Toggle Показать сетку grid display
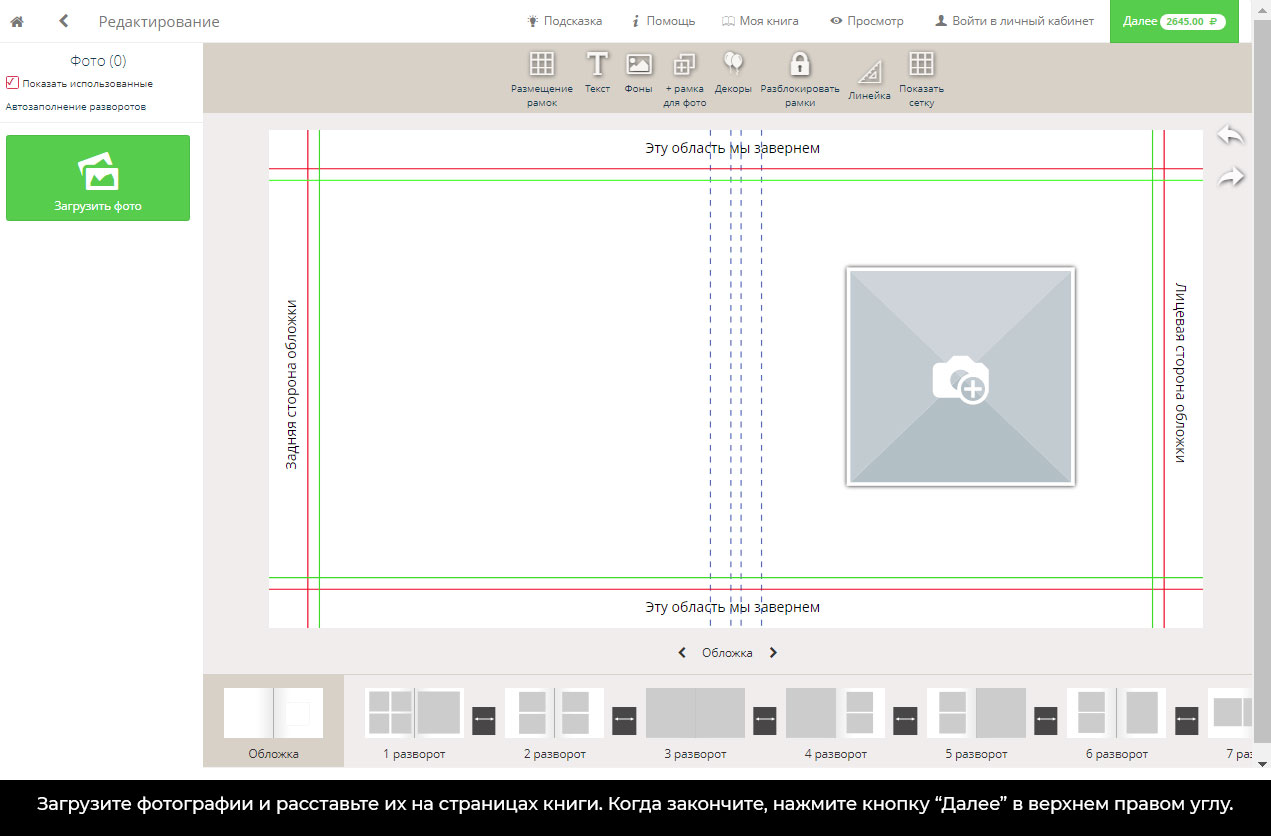1271x836 pixels. [921, 66]
